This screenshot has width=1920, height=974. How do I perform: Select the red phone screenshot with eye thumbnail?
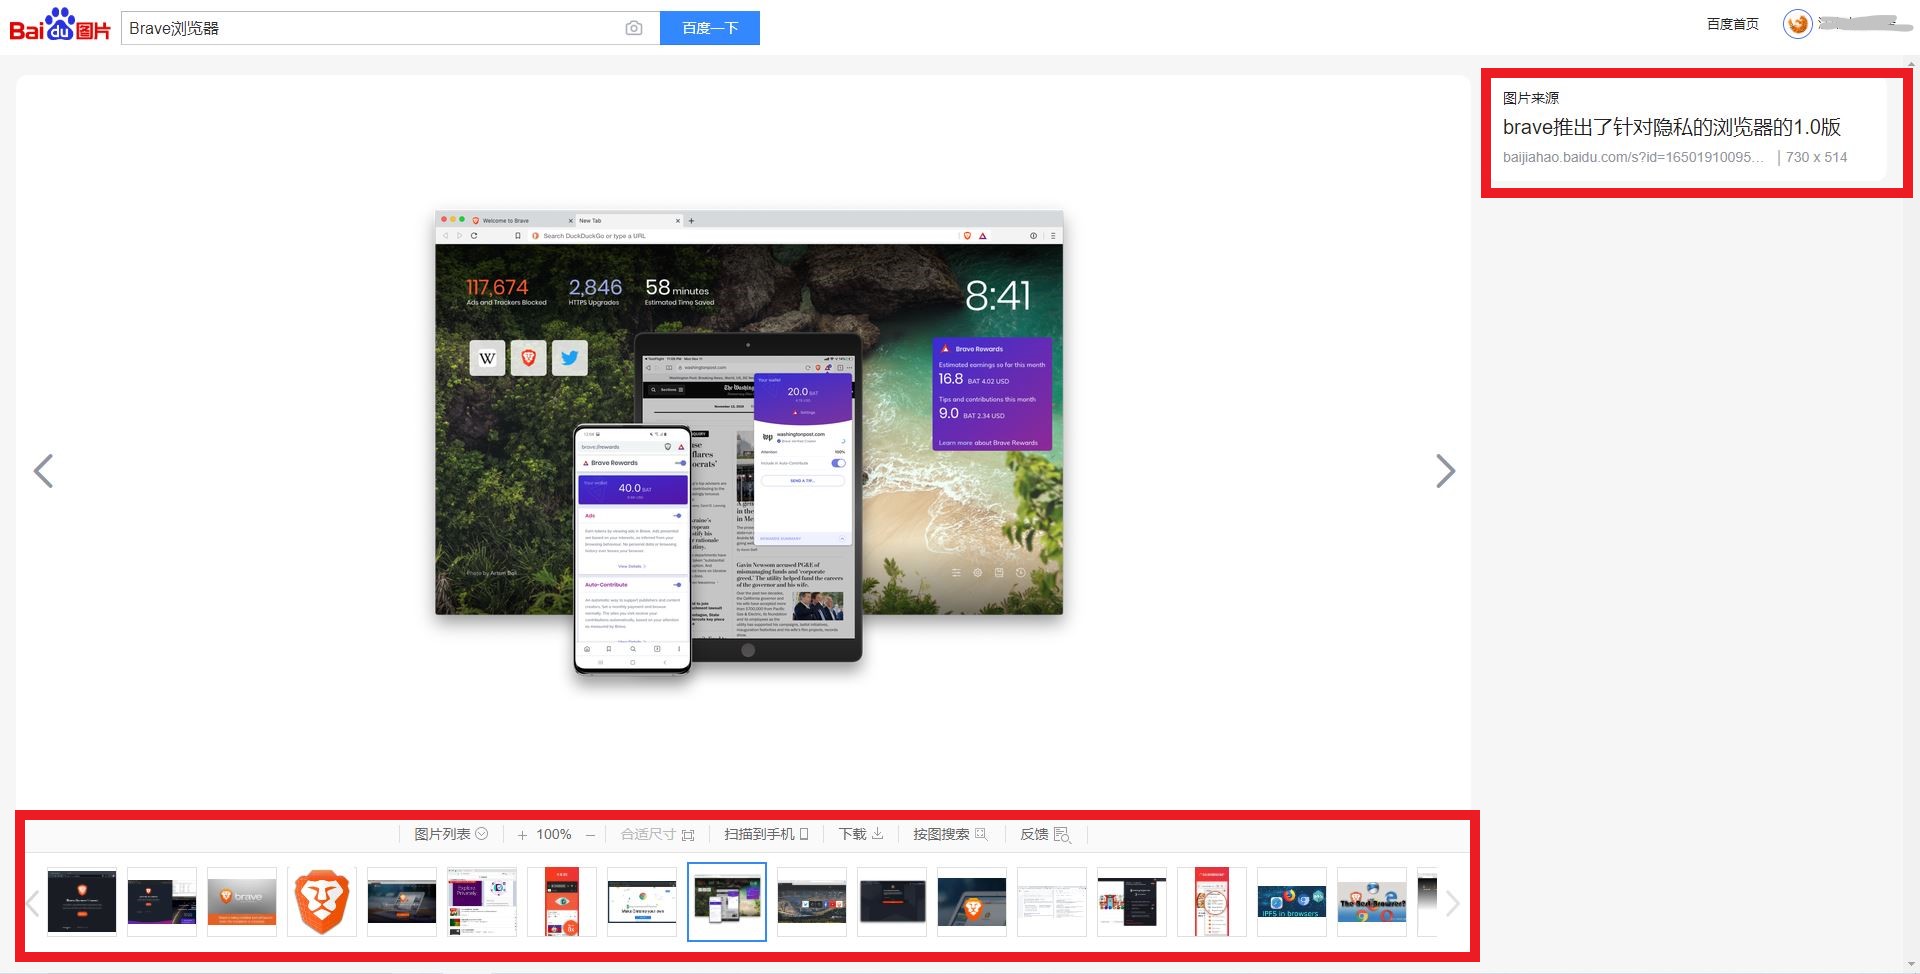562,902
